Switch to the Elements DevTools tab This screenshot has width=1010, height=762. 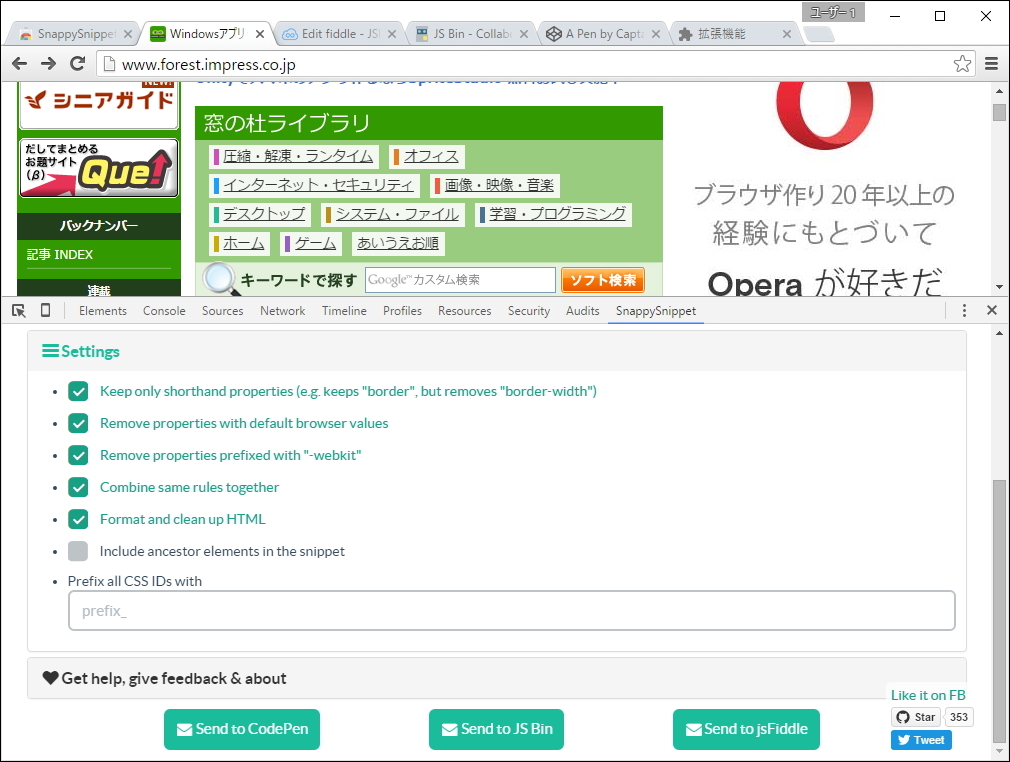point(103,310)
